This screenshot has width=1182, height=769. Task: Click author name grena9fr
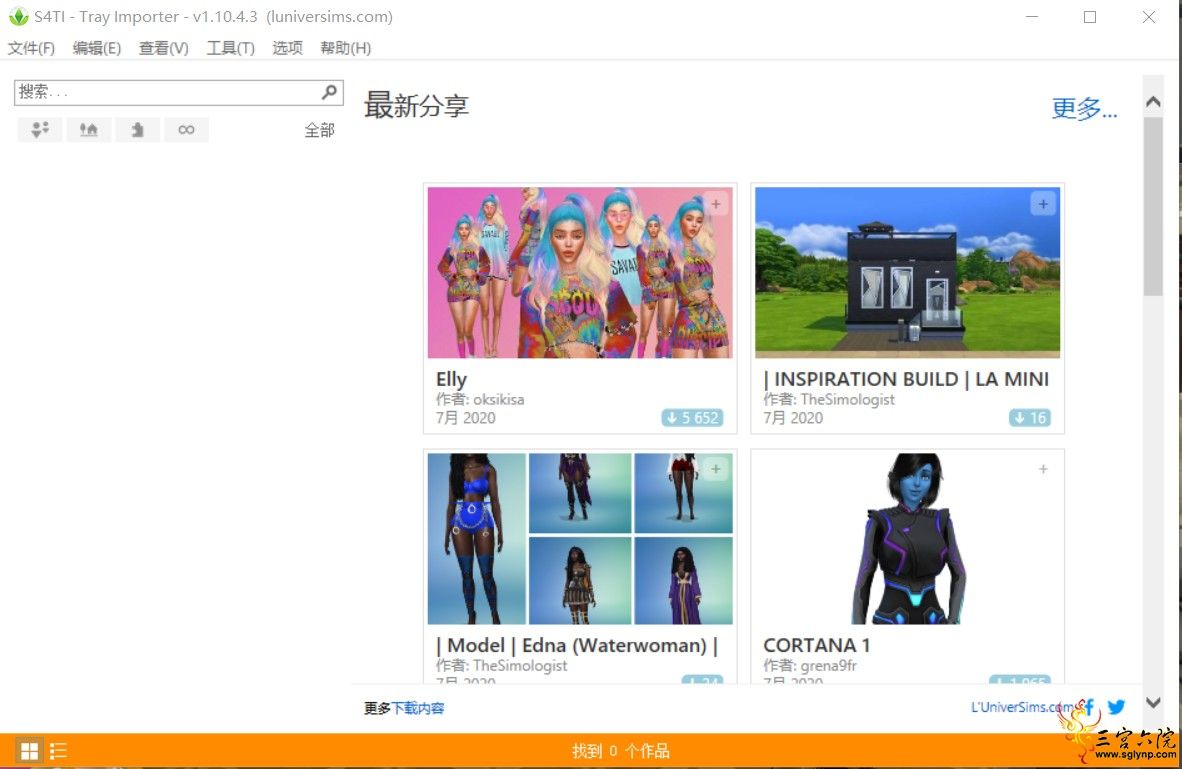(828, 666)
